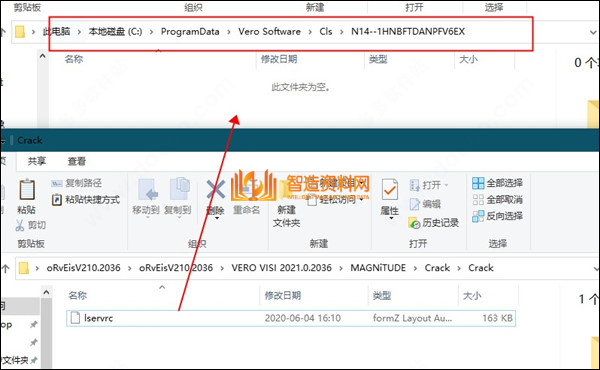600x370 pixels.
Task: Go to Vero Software breadcrumb
Action: click(269, 31)
